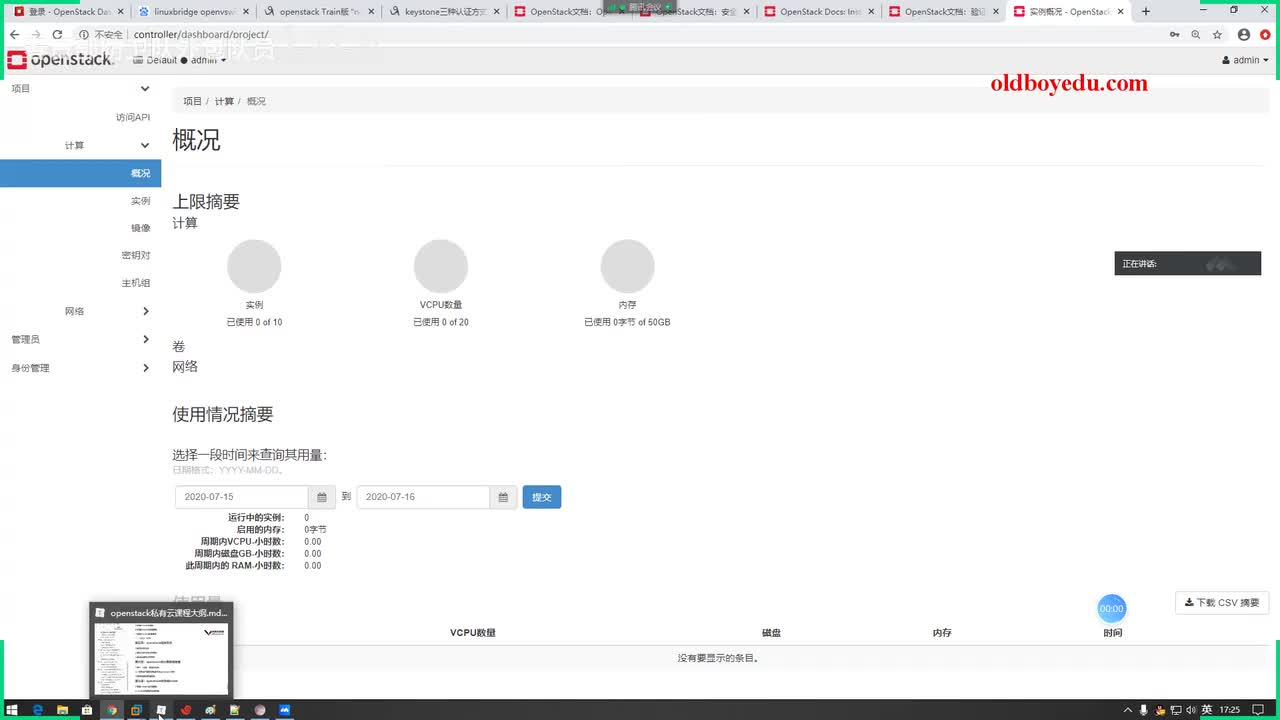1280x720 pixels.
Task: Open 实例 in the sidebar
Action: pyautogui.click(x=140, y=201)
